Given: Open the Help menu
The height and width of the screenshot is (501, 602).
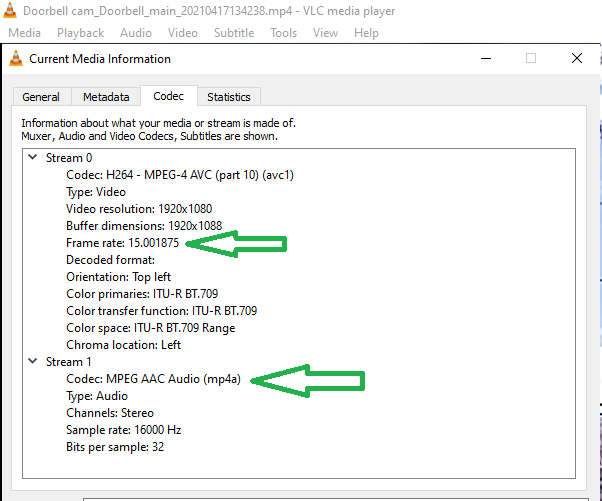Looking at the screenshot, I should pos(366,33).
